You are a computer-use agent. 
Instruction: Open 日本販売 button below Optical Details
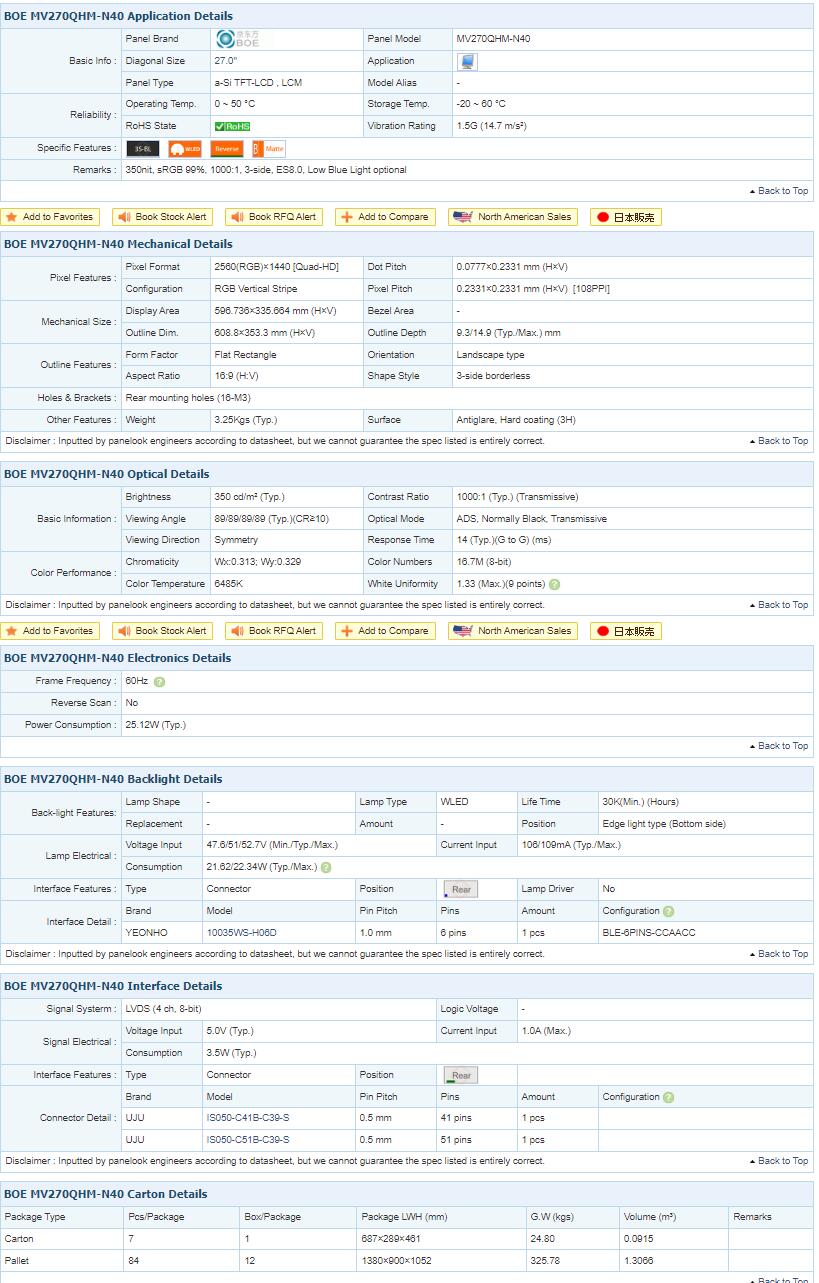[x=626, y=631]
